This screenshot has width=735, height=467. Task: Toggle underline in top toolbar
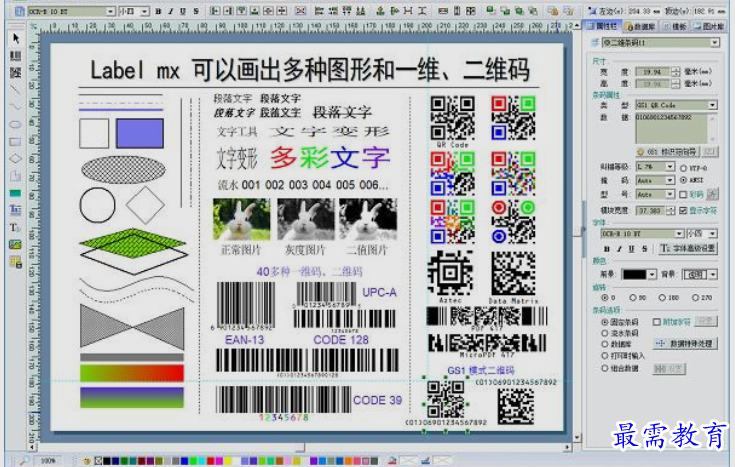pos(183,11)
